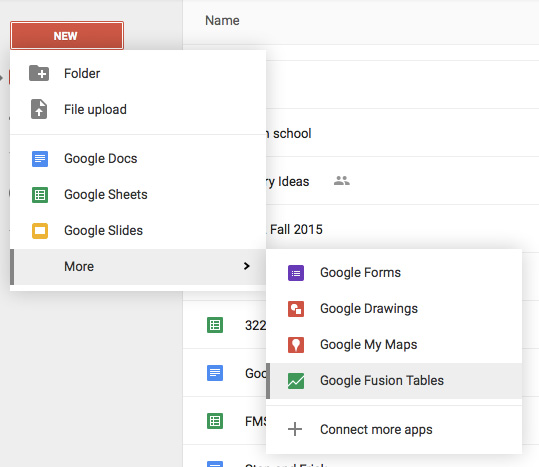The height and width of the screenshot is (467, 539).
Task: Open the Fall 2015 item in list
Action: click(x=296, y=230)
